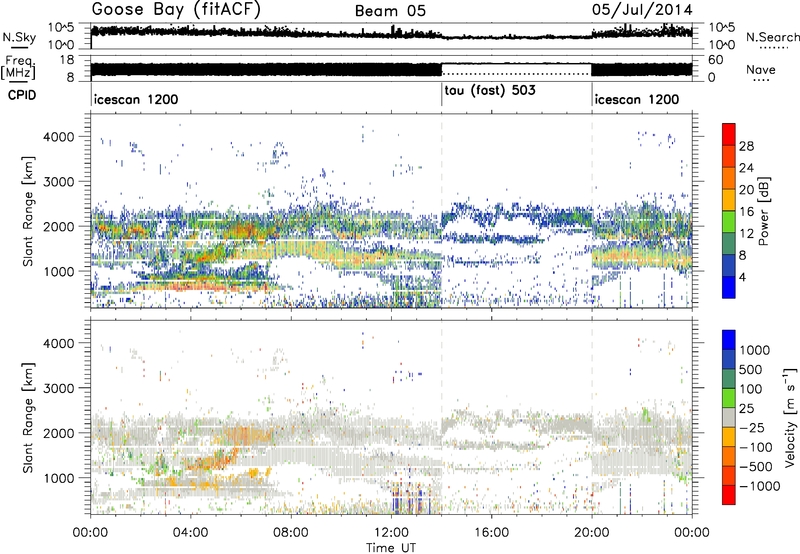The width and height of the screenshot is (800, 554).
Task: Click the 10^0 tick right of the noise panel
Action: click(x=721, y=45)
